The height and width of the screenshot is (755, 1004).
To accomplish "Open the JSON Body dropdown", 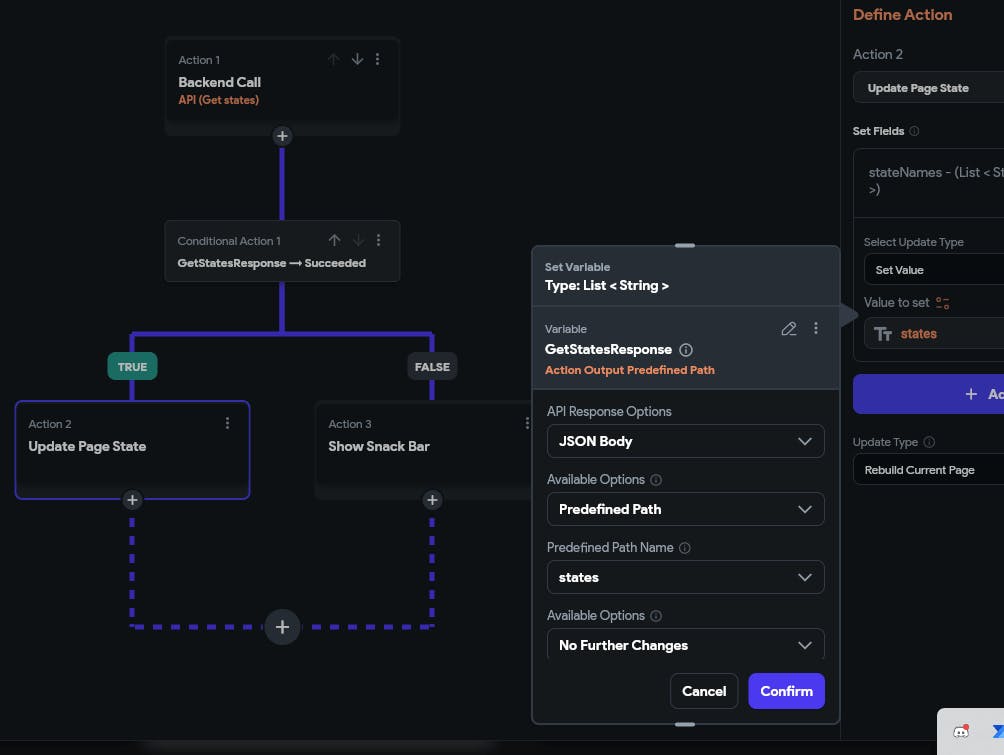I will (x=685, y=441).
